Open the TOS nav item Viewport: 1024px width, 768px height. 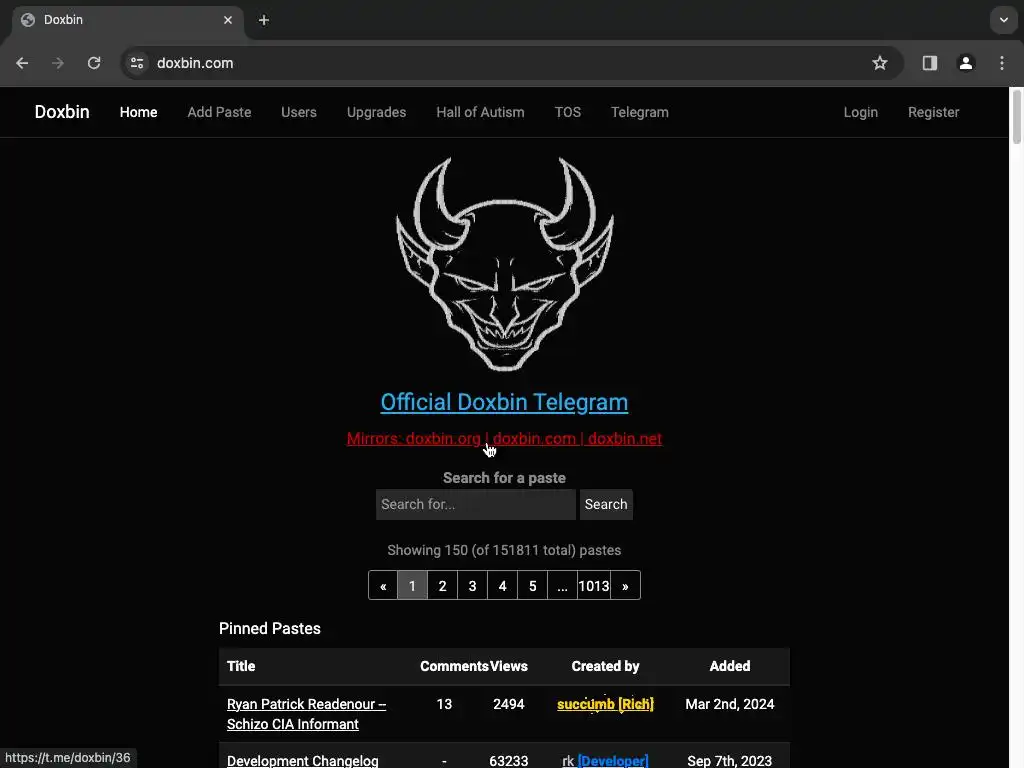click(568, 112)
